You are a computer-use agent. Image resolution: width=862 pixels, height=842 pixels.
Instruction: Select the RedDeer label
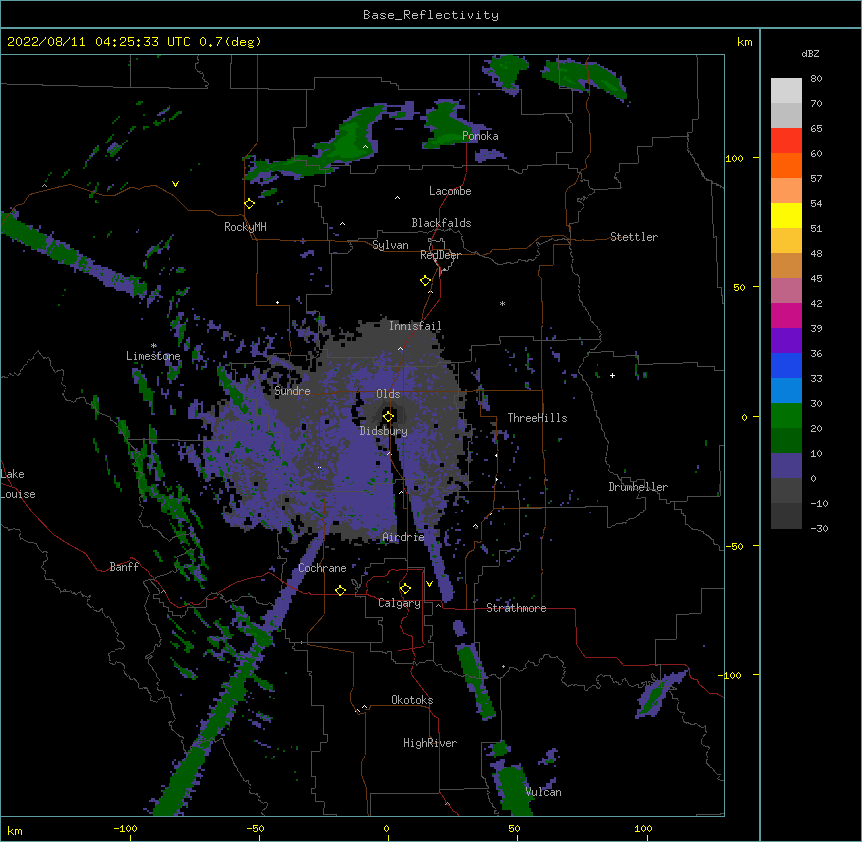point(440,255)
